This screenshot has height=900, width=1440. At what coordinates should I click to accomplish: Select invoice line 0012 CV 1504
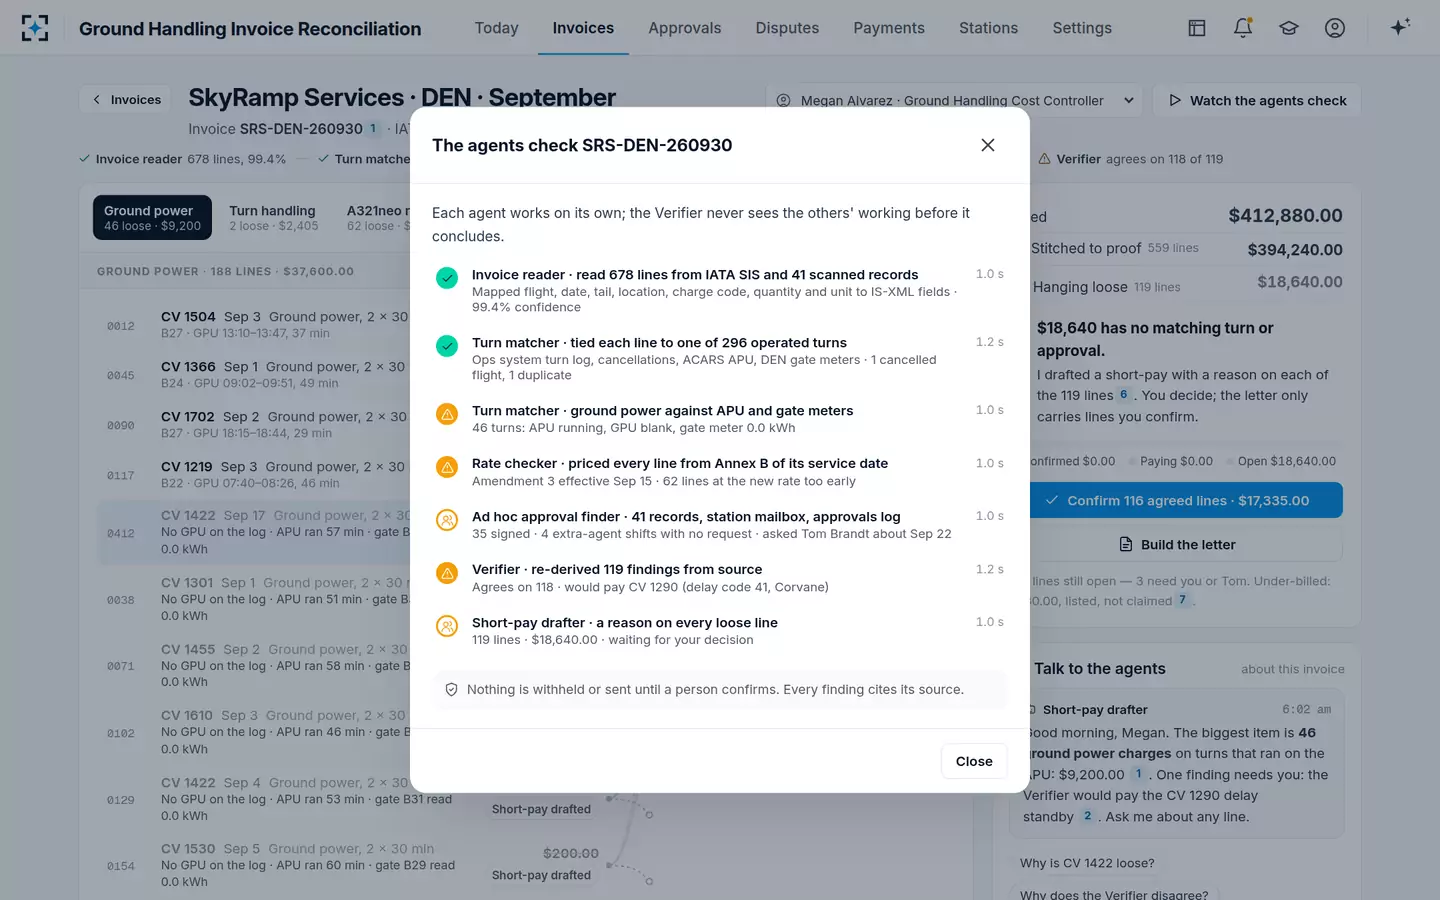point(253,325)
